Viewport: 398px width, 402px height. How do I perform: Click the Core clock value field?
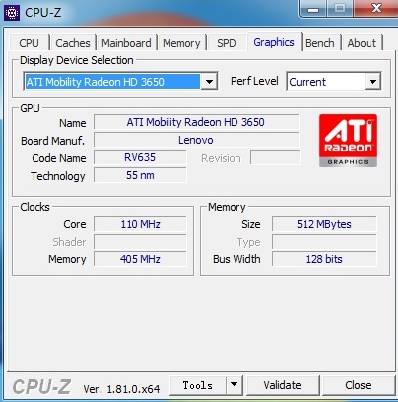(140, 224)
